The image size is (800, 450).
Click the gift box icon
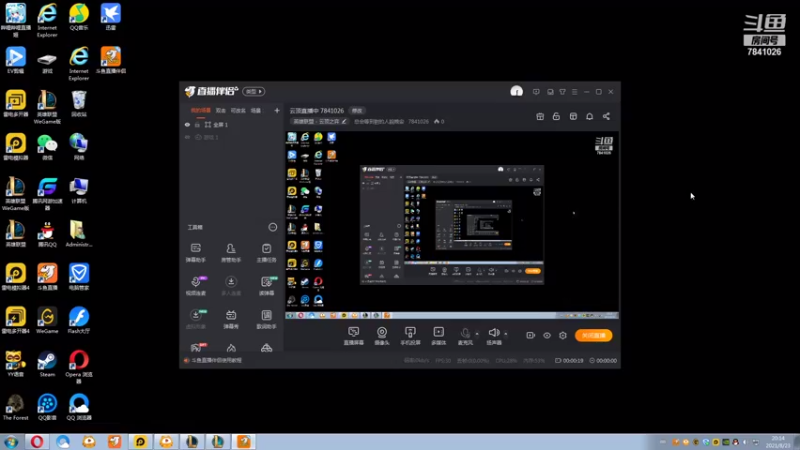[x=540, y=116]
